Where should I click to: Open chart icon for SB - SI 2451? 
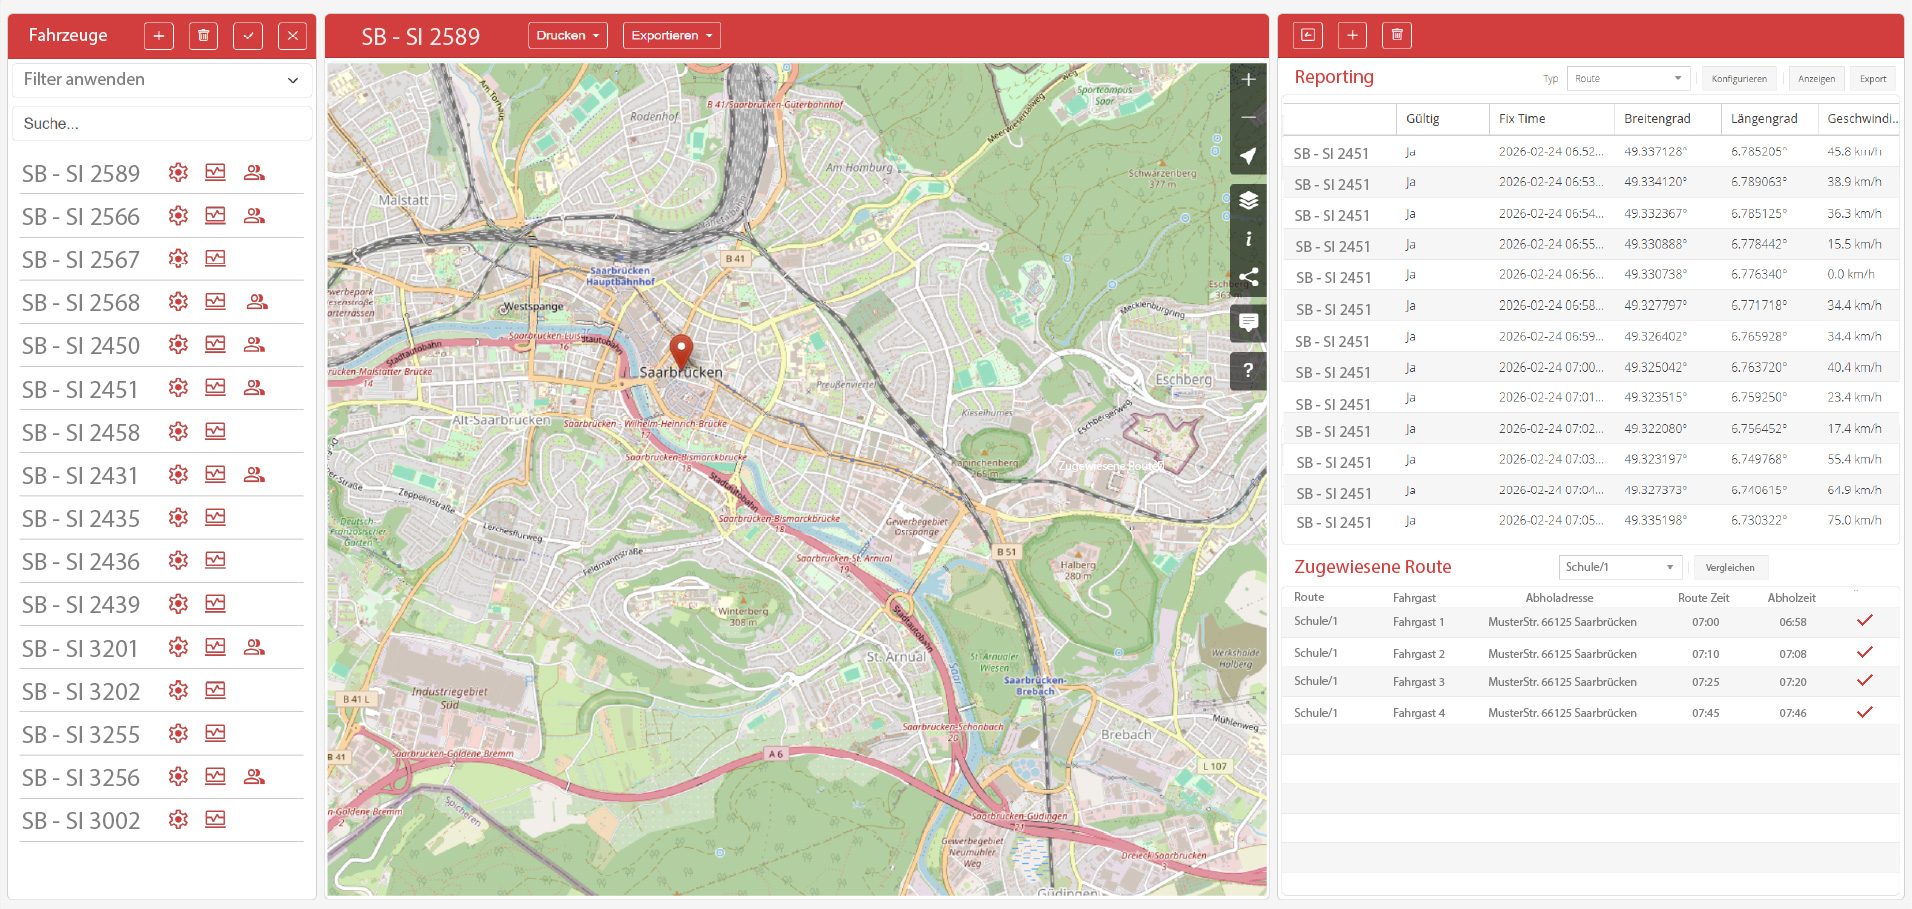pos(215,387)
